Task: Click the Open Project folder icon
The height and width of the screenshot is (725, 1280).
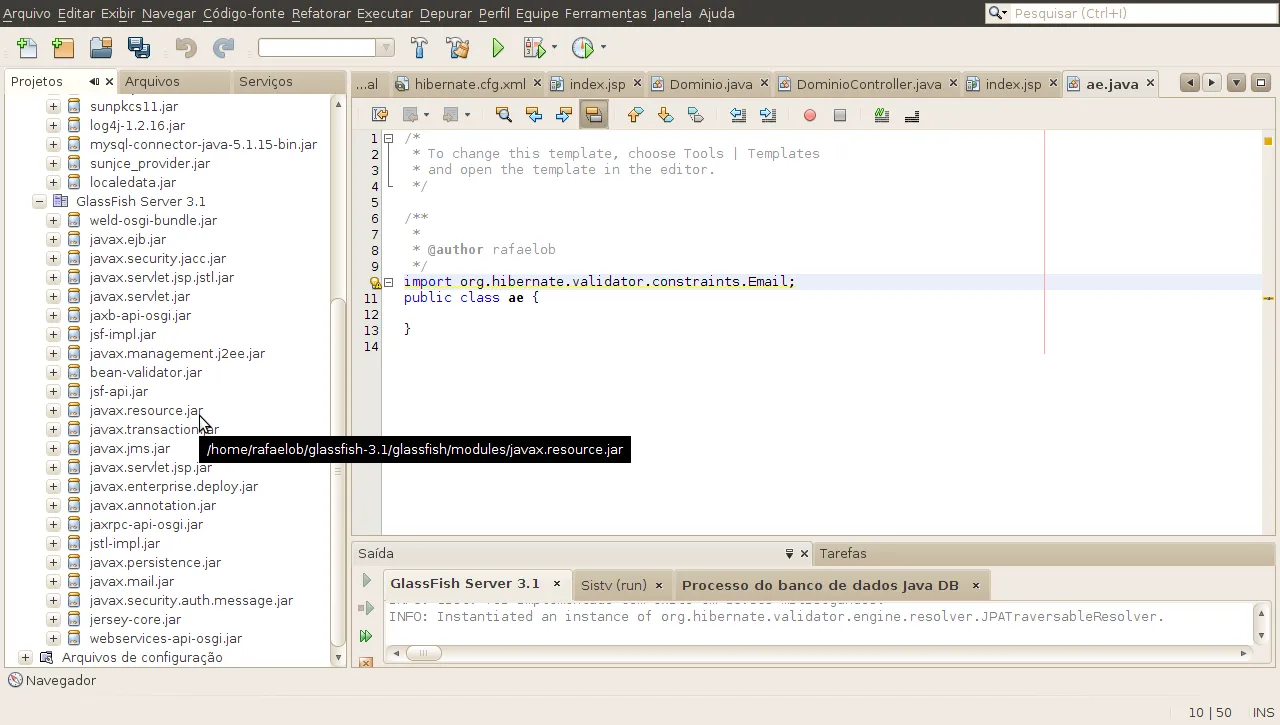Action: click(101, 48)
